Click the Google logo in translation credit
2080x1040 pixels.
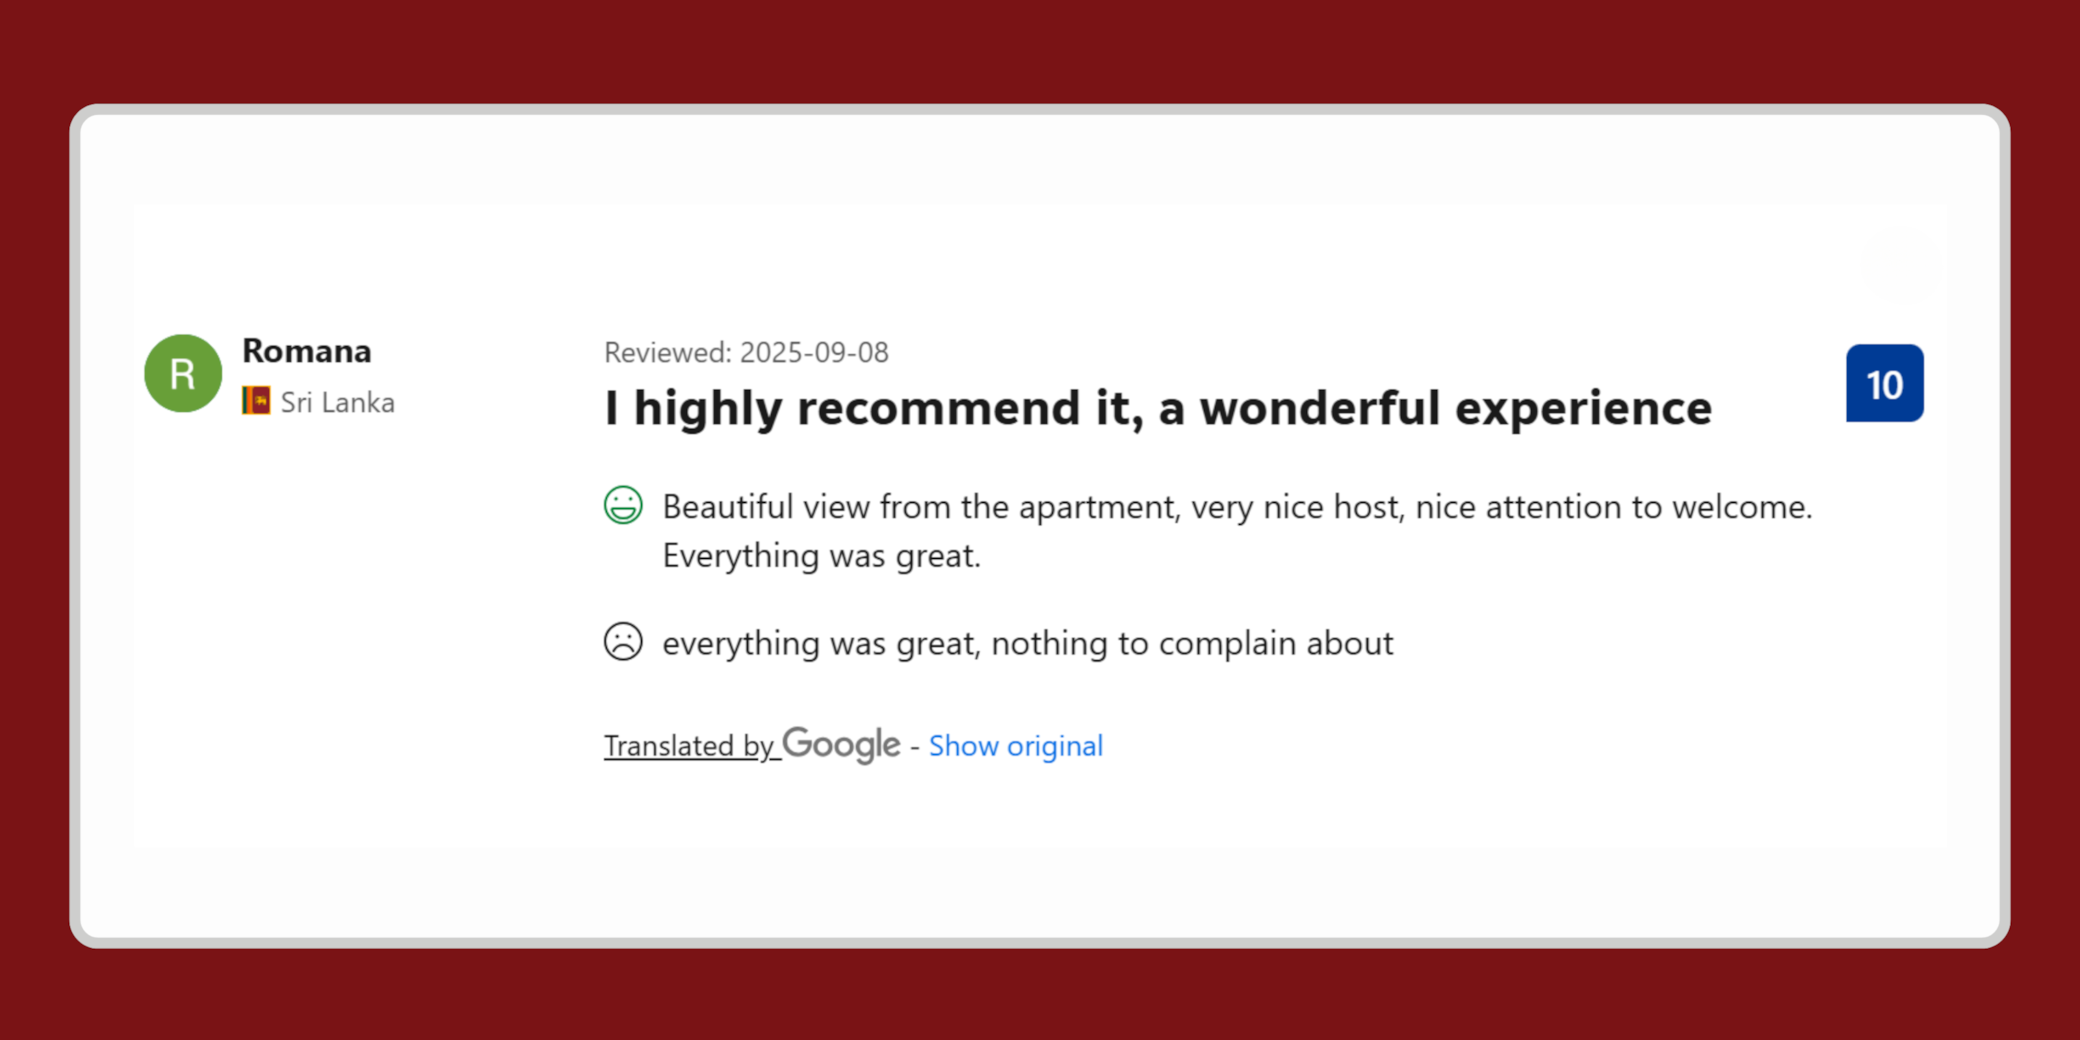tap(841, 744)
